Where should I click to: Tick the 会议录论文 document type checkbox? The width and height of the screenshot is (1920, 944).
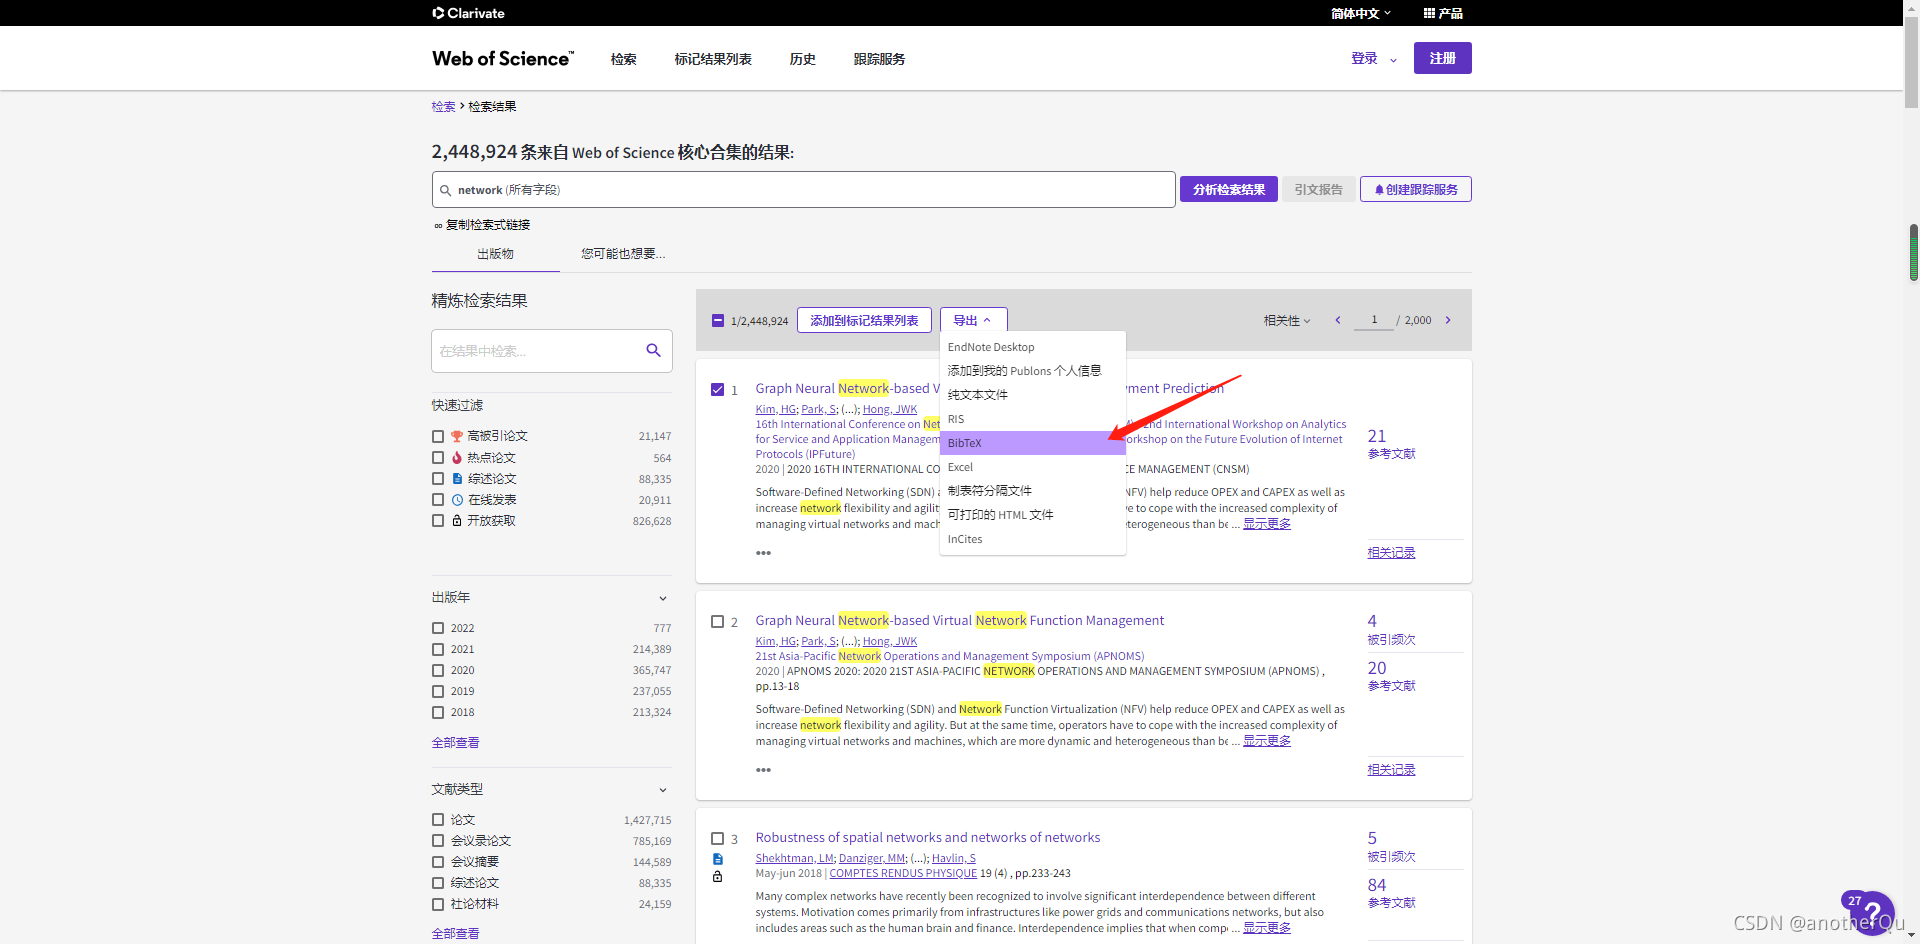tap(438, 840)
